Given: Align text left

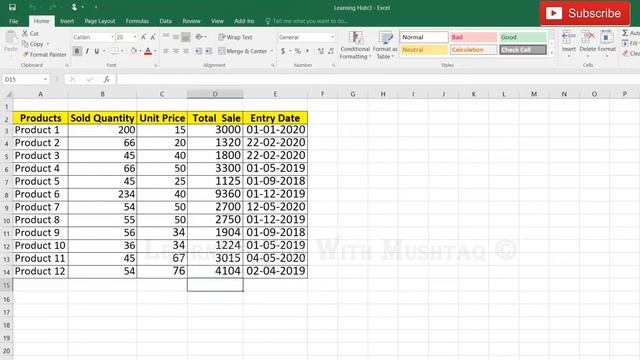Looking at the screenshot, I should (x=166, y=51).
